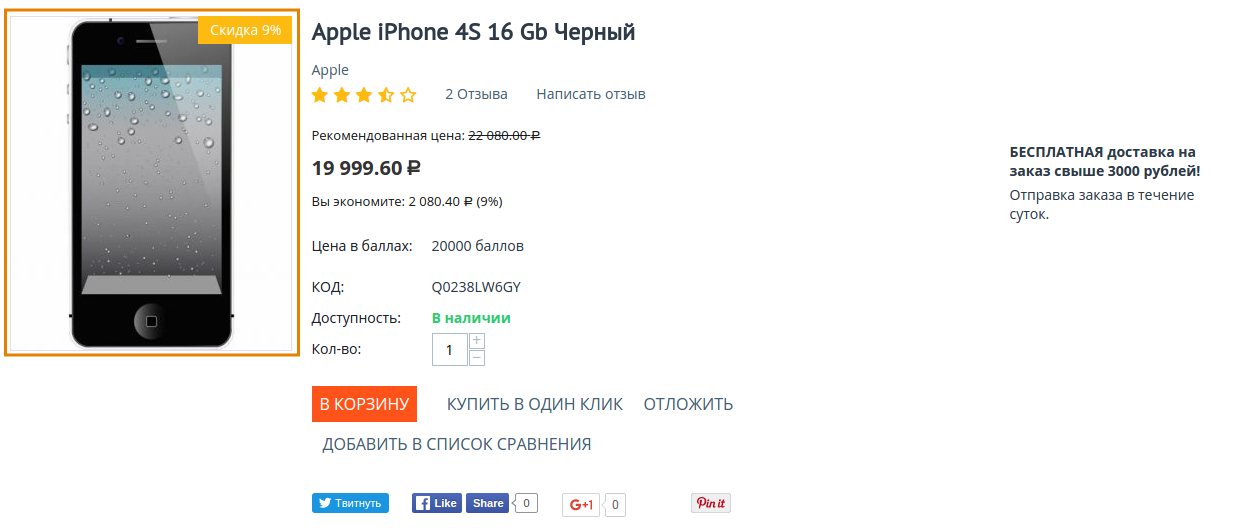Click КУПИТЬ В ОДИН КЛИК
1235x532 pixels.
(x=535, y=404)
